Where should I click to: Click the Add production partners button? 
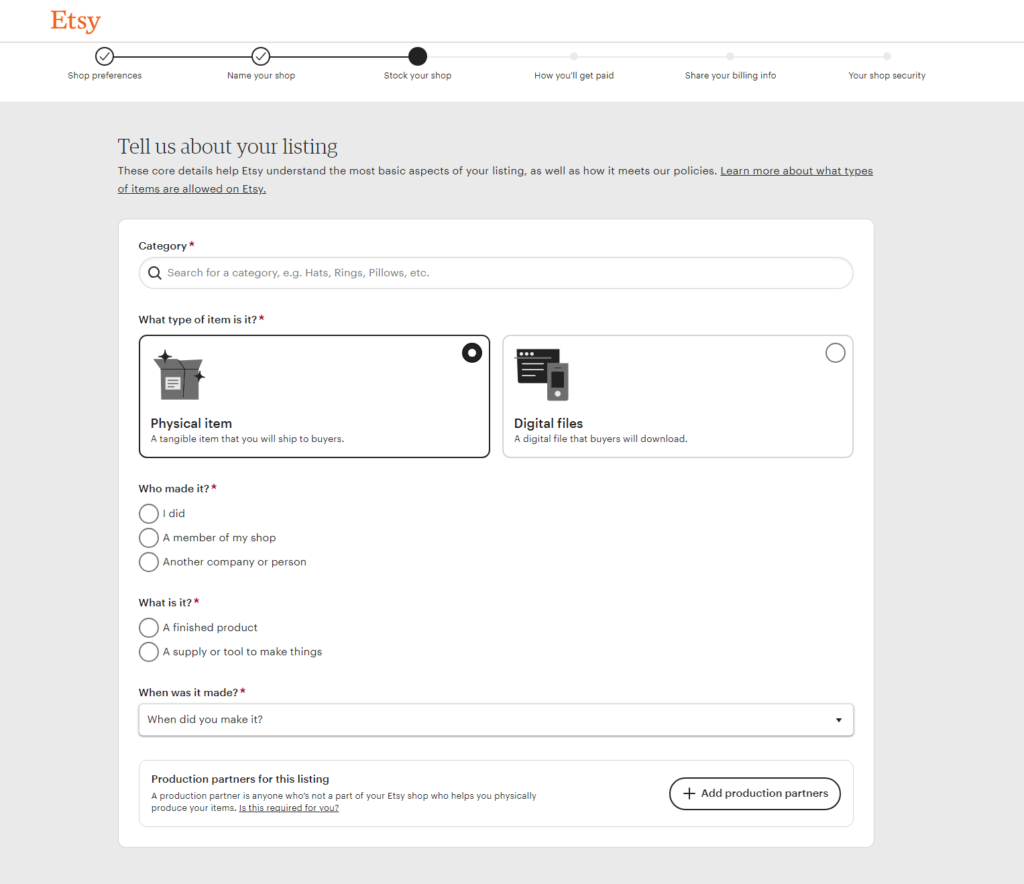(x=755, y=793)
